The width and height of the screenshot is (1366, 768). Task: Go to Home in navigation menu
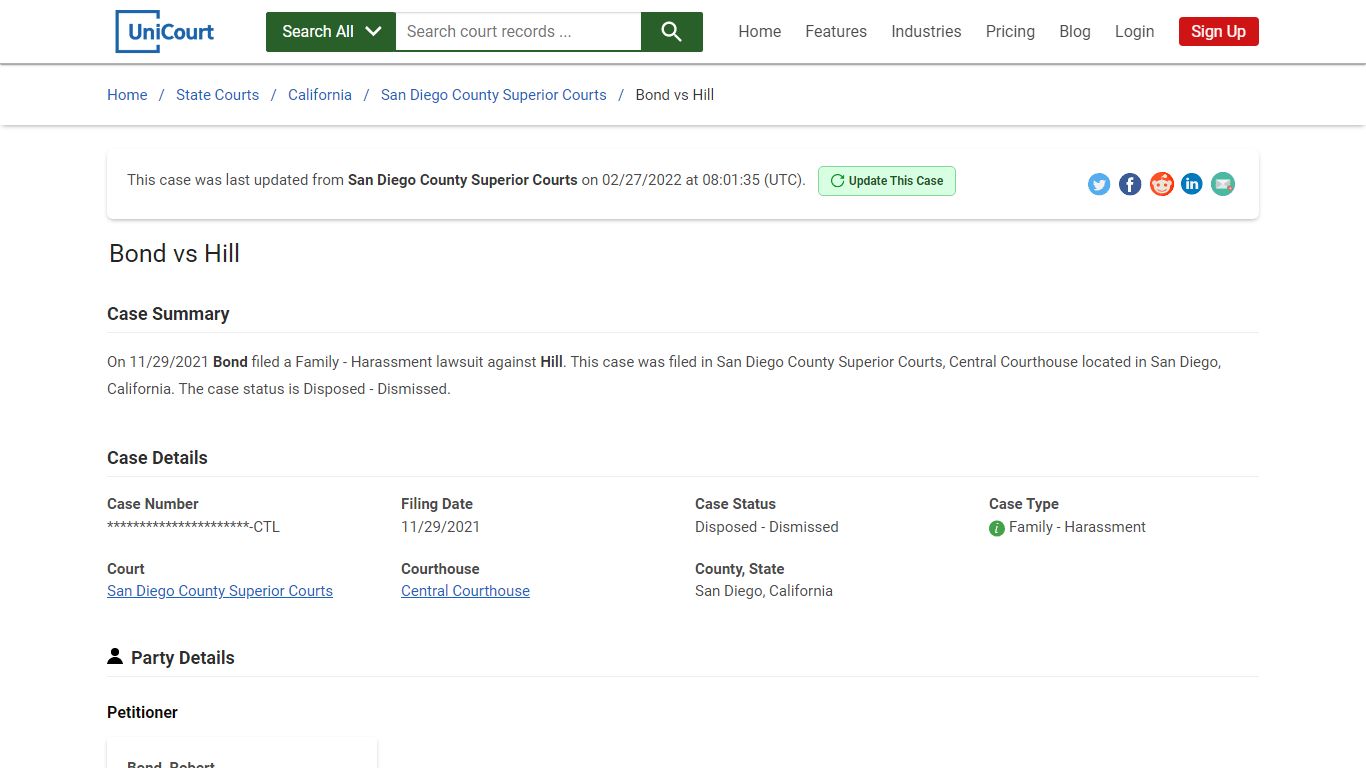pyautogui.click(x=760, y=32)
